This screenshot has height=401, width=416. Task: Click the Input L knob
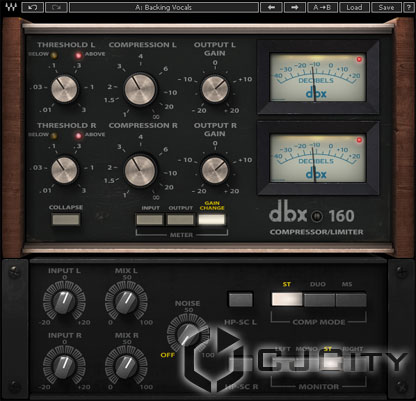click(64, 302)
